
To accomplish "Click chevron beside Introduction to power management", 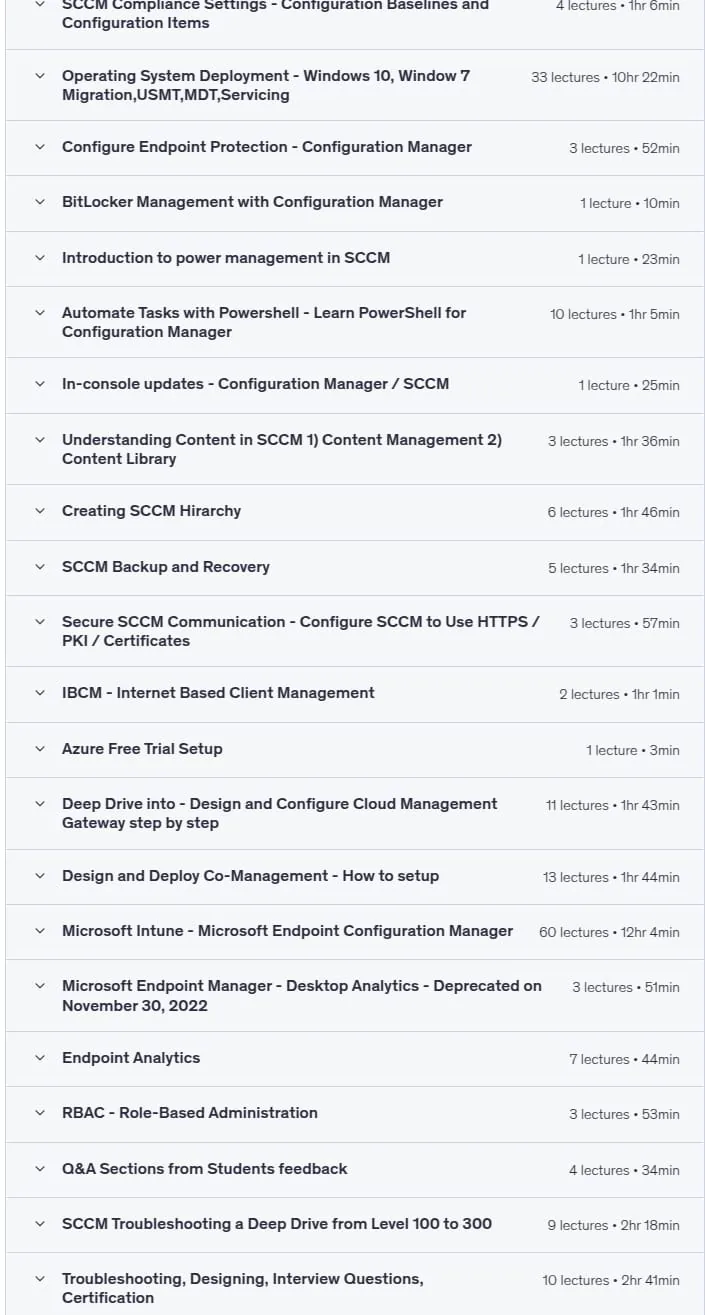I will coord(40,258).
